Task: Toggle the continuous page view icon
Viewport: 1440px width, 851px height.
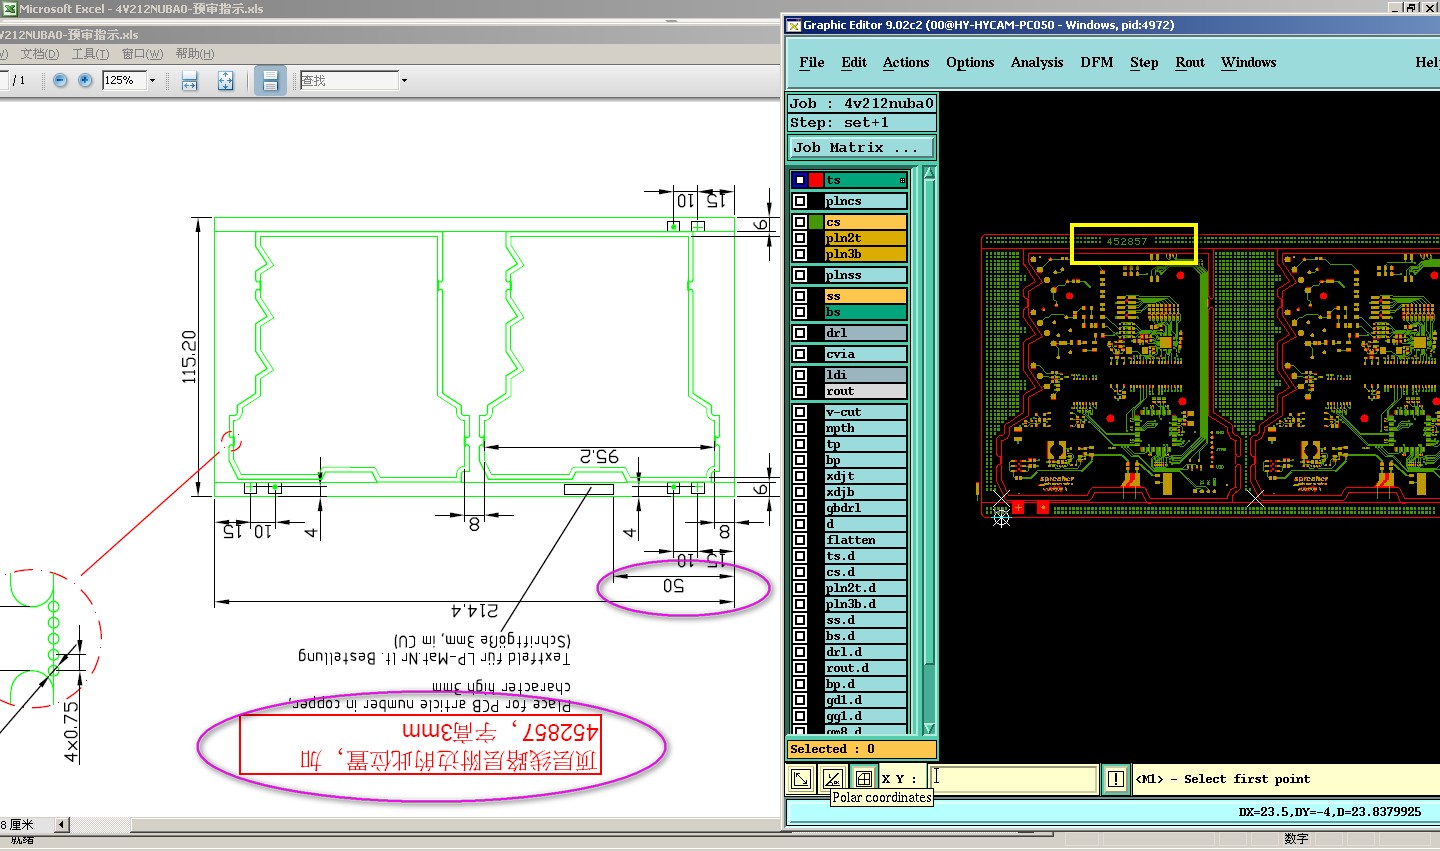Action: click(x=270, y=81)
